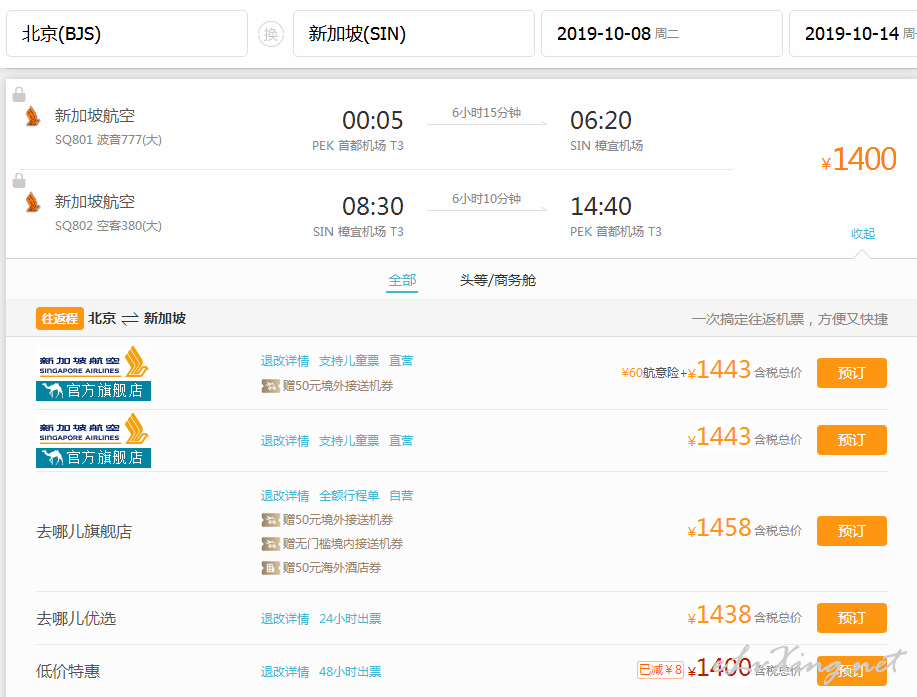Click the 已减¥8 discount badge
This screenshot has height=697, width=917.
tap(660, 670)
